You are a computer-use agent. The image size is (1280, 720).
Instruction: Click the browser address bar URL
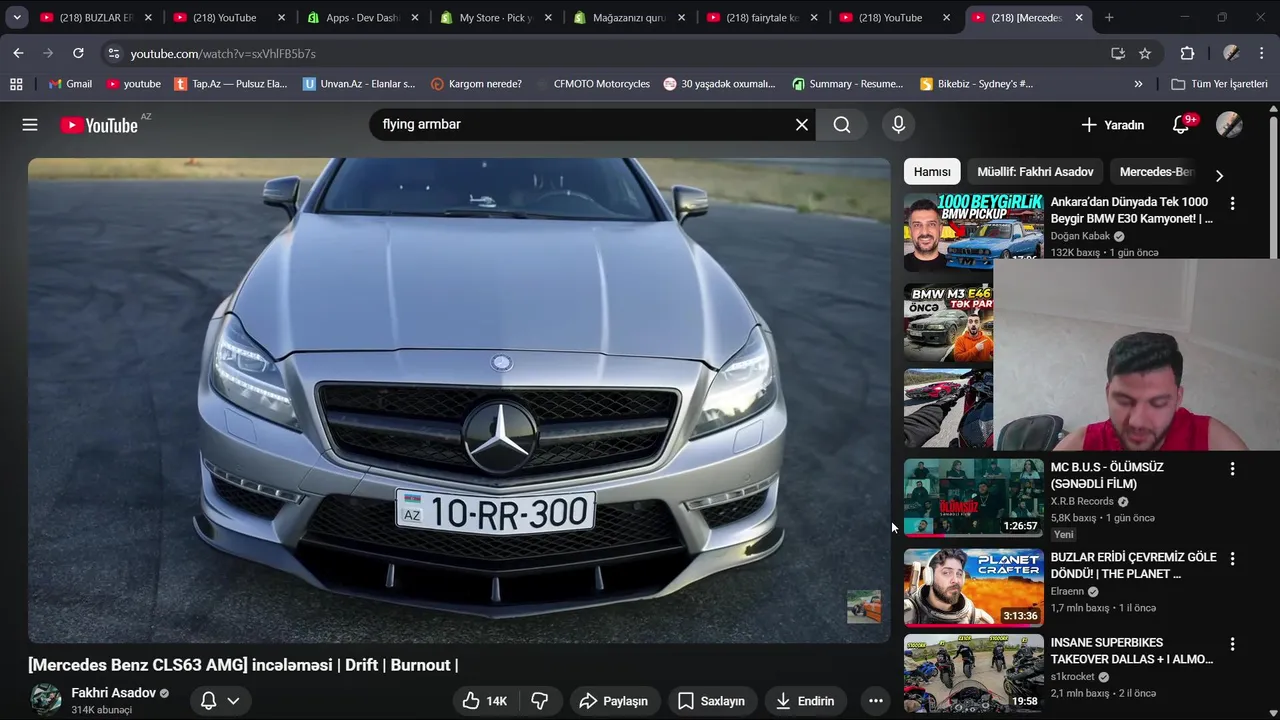pyautogui.click(x=222, y=53)
